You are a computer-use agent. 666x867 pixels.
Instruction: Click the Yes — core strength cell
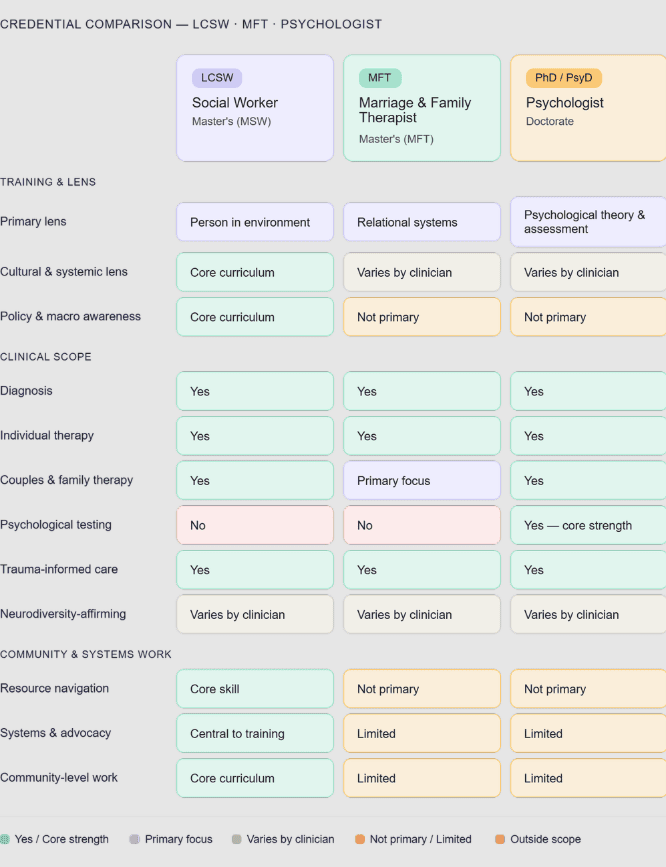(588, 525)
